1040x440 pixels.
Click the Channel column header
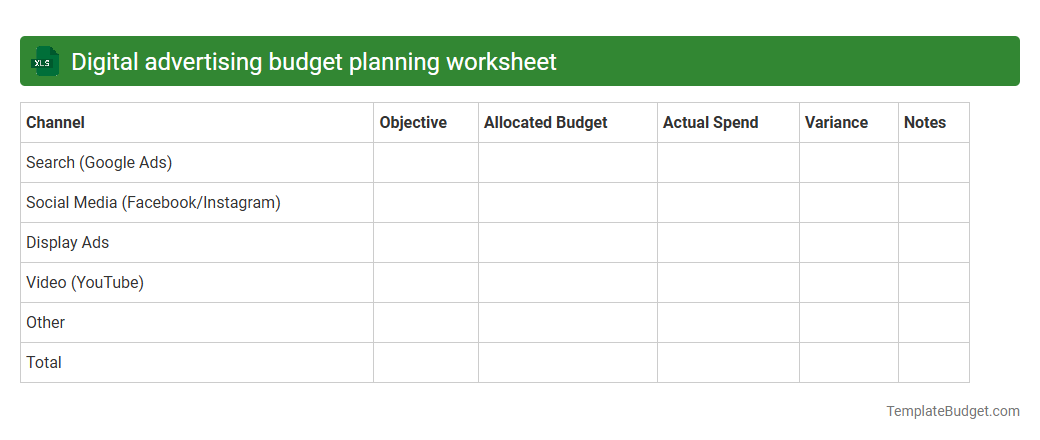tap(197, 123)
